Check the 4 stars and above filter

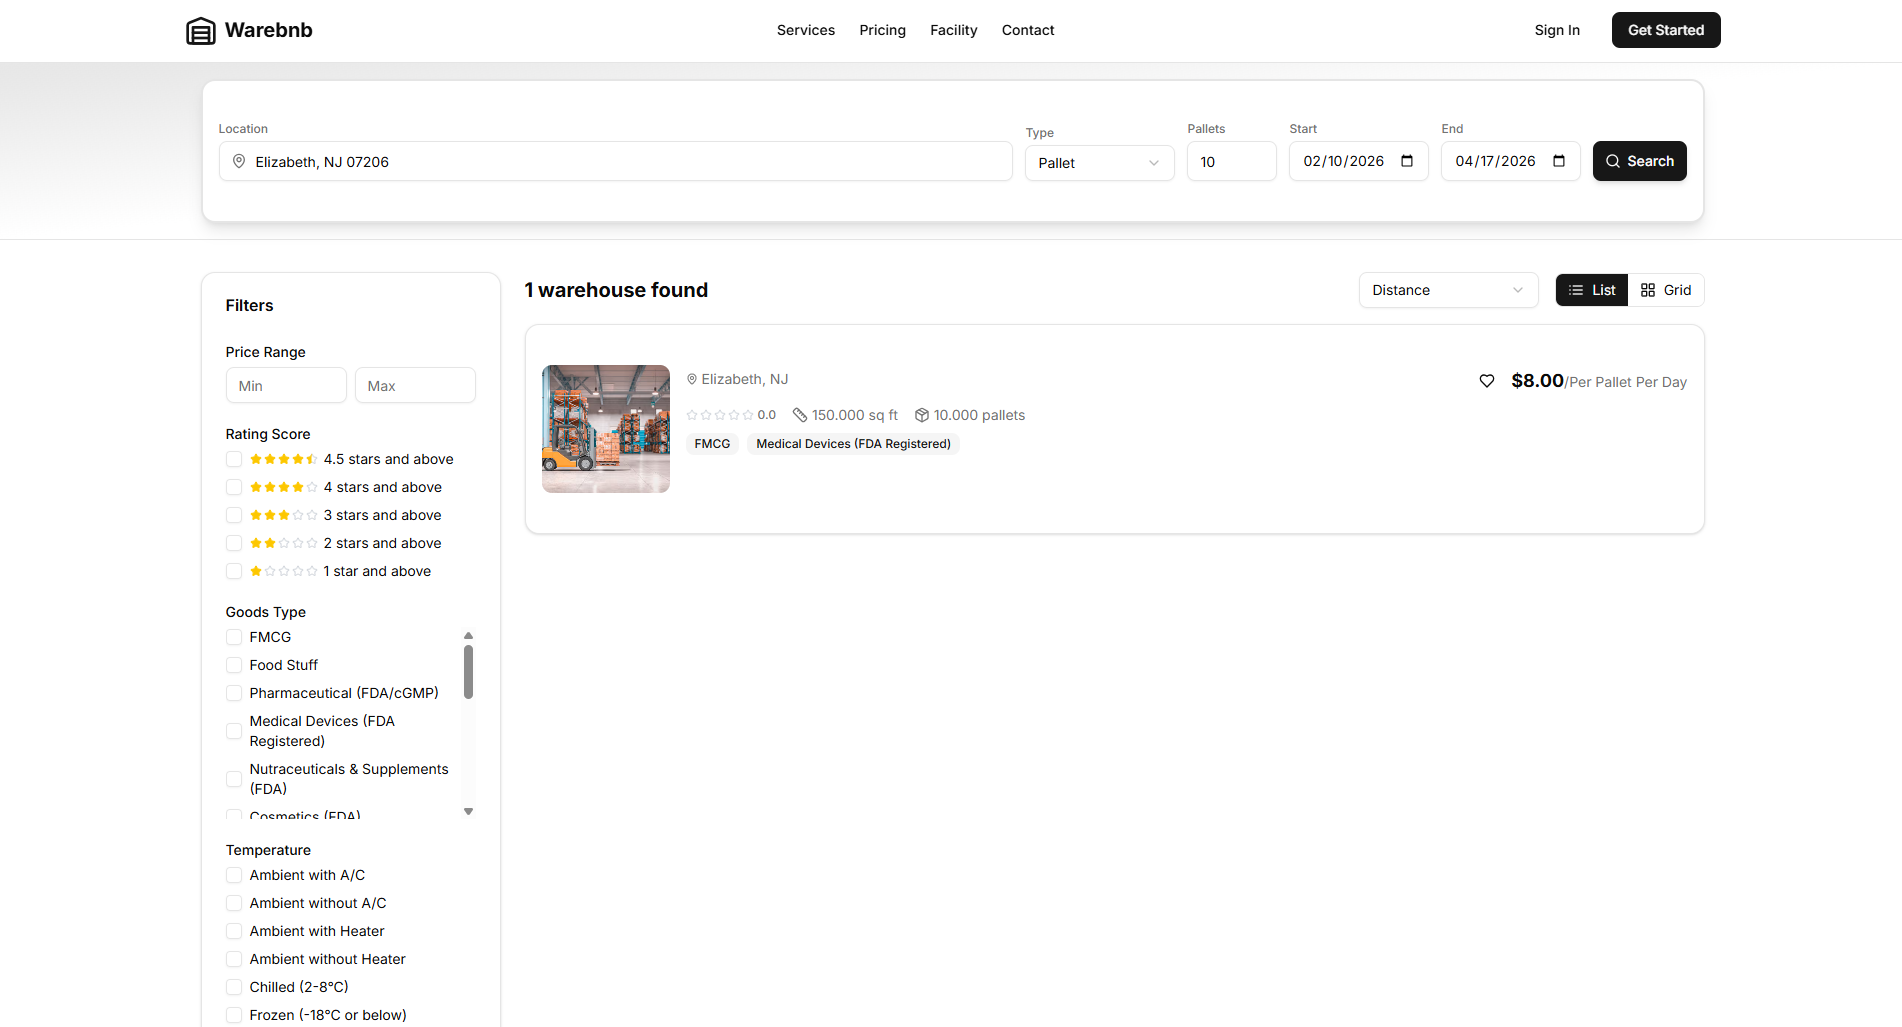(233, 487)
